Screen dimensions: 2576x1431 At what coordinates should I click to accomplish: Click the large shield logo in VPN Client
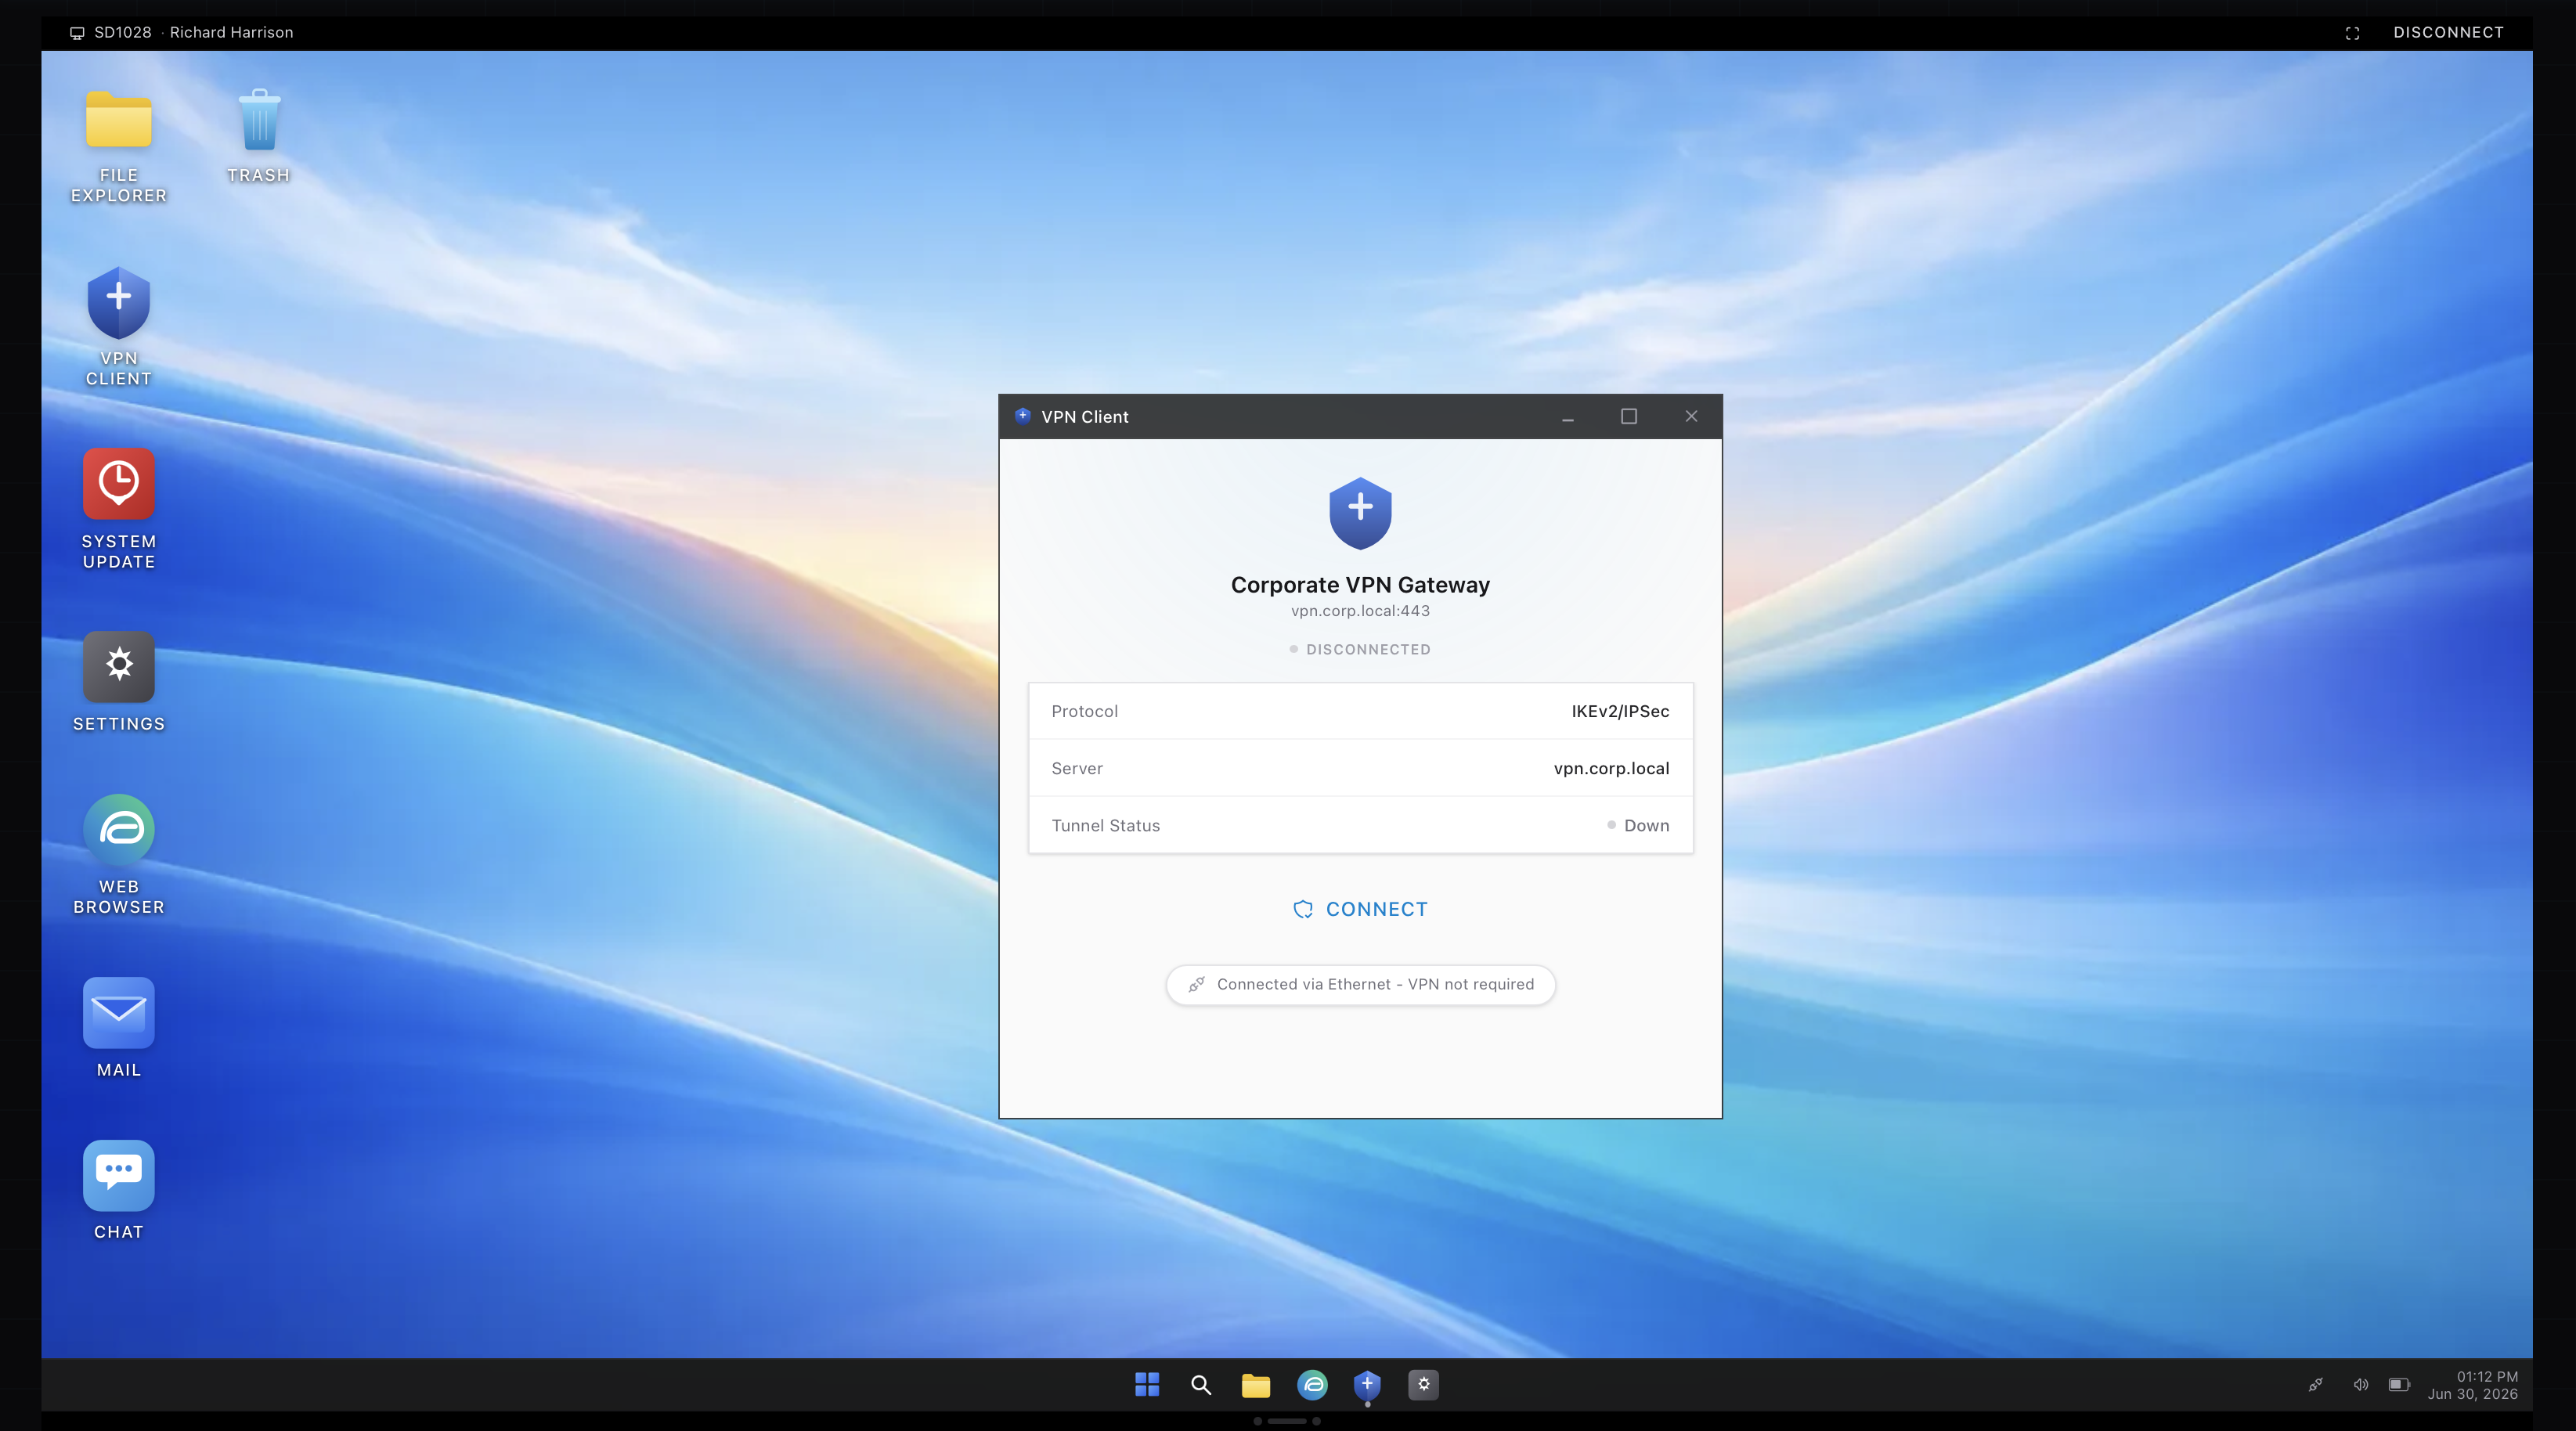[1360, 513]
